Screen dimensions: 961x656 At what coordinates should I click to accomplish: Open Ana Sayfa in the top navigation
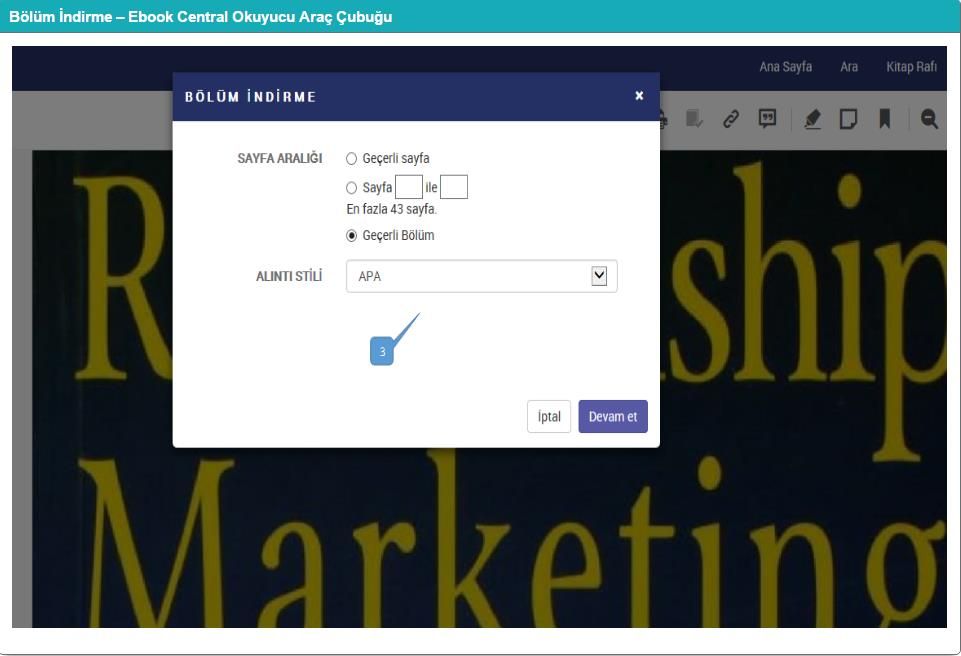click(x=786, y=67)
